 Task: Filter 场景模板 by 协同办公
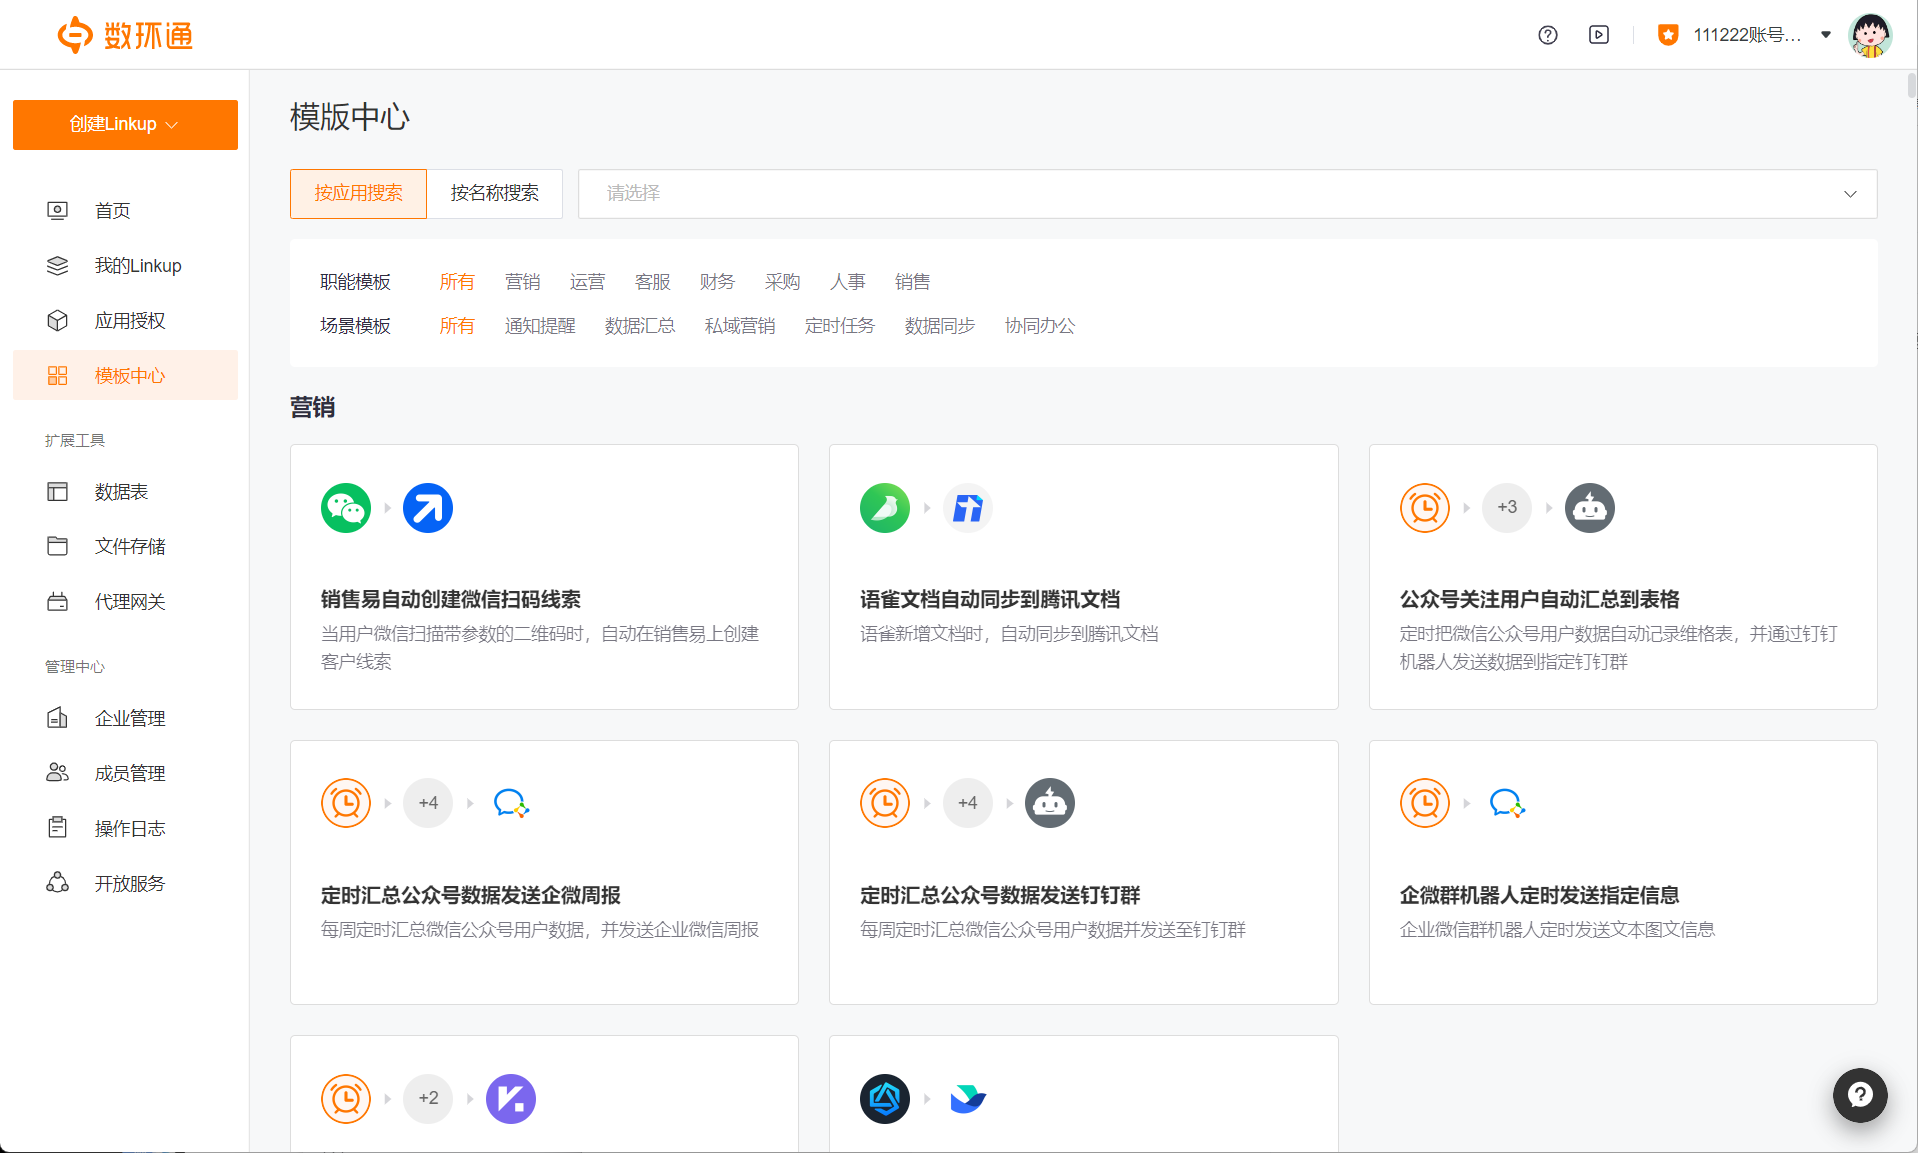(1040, 326)
